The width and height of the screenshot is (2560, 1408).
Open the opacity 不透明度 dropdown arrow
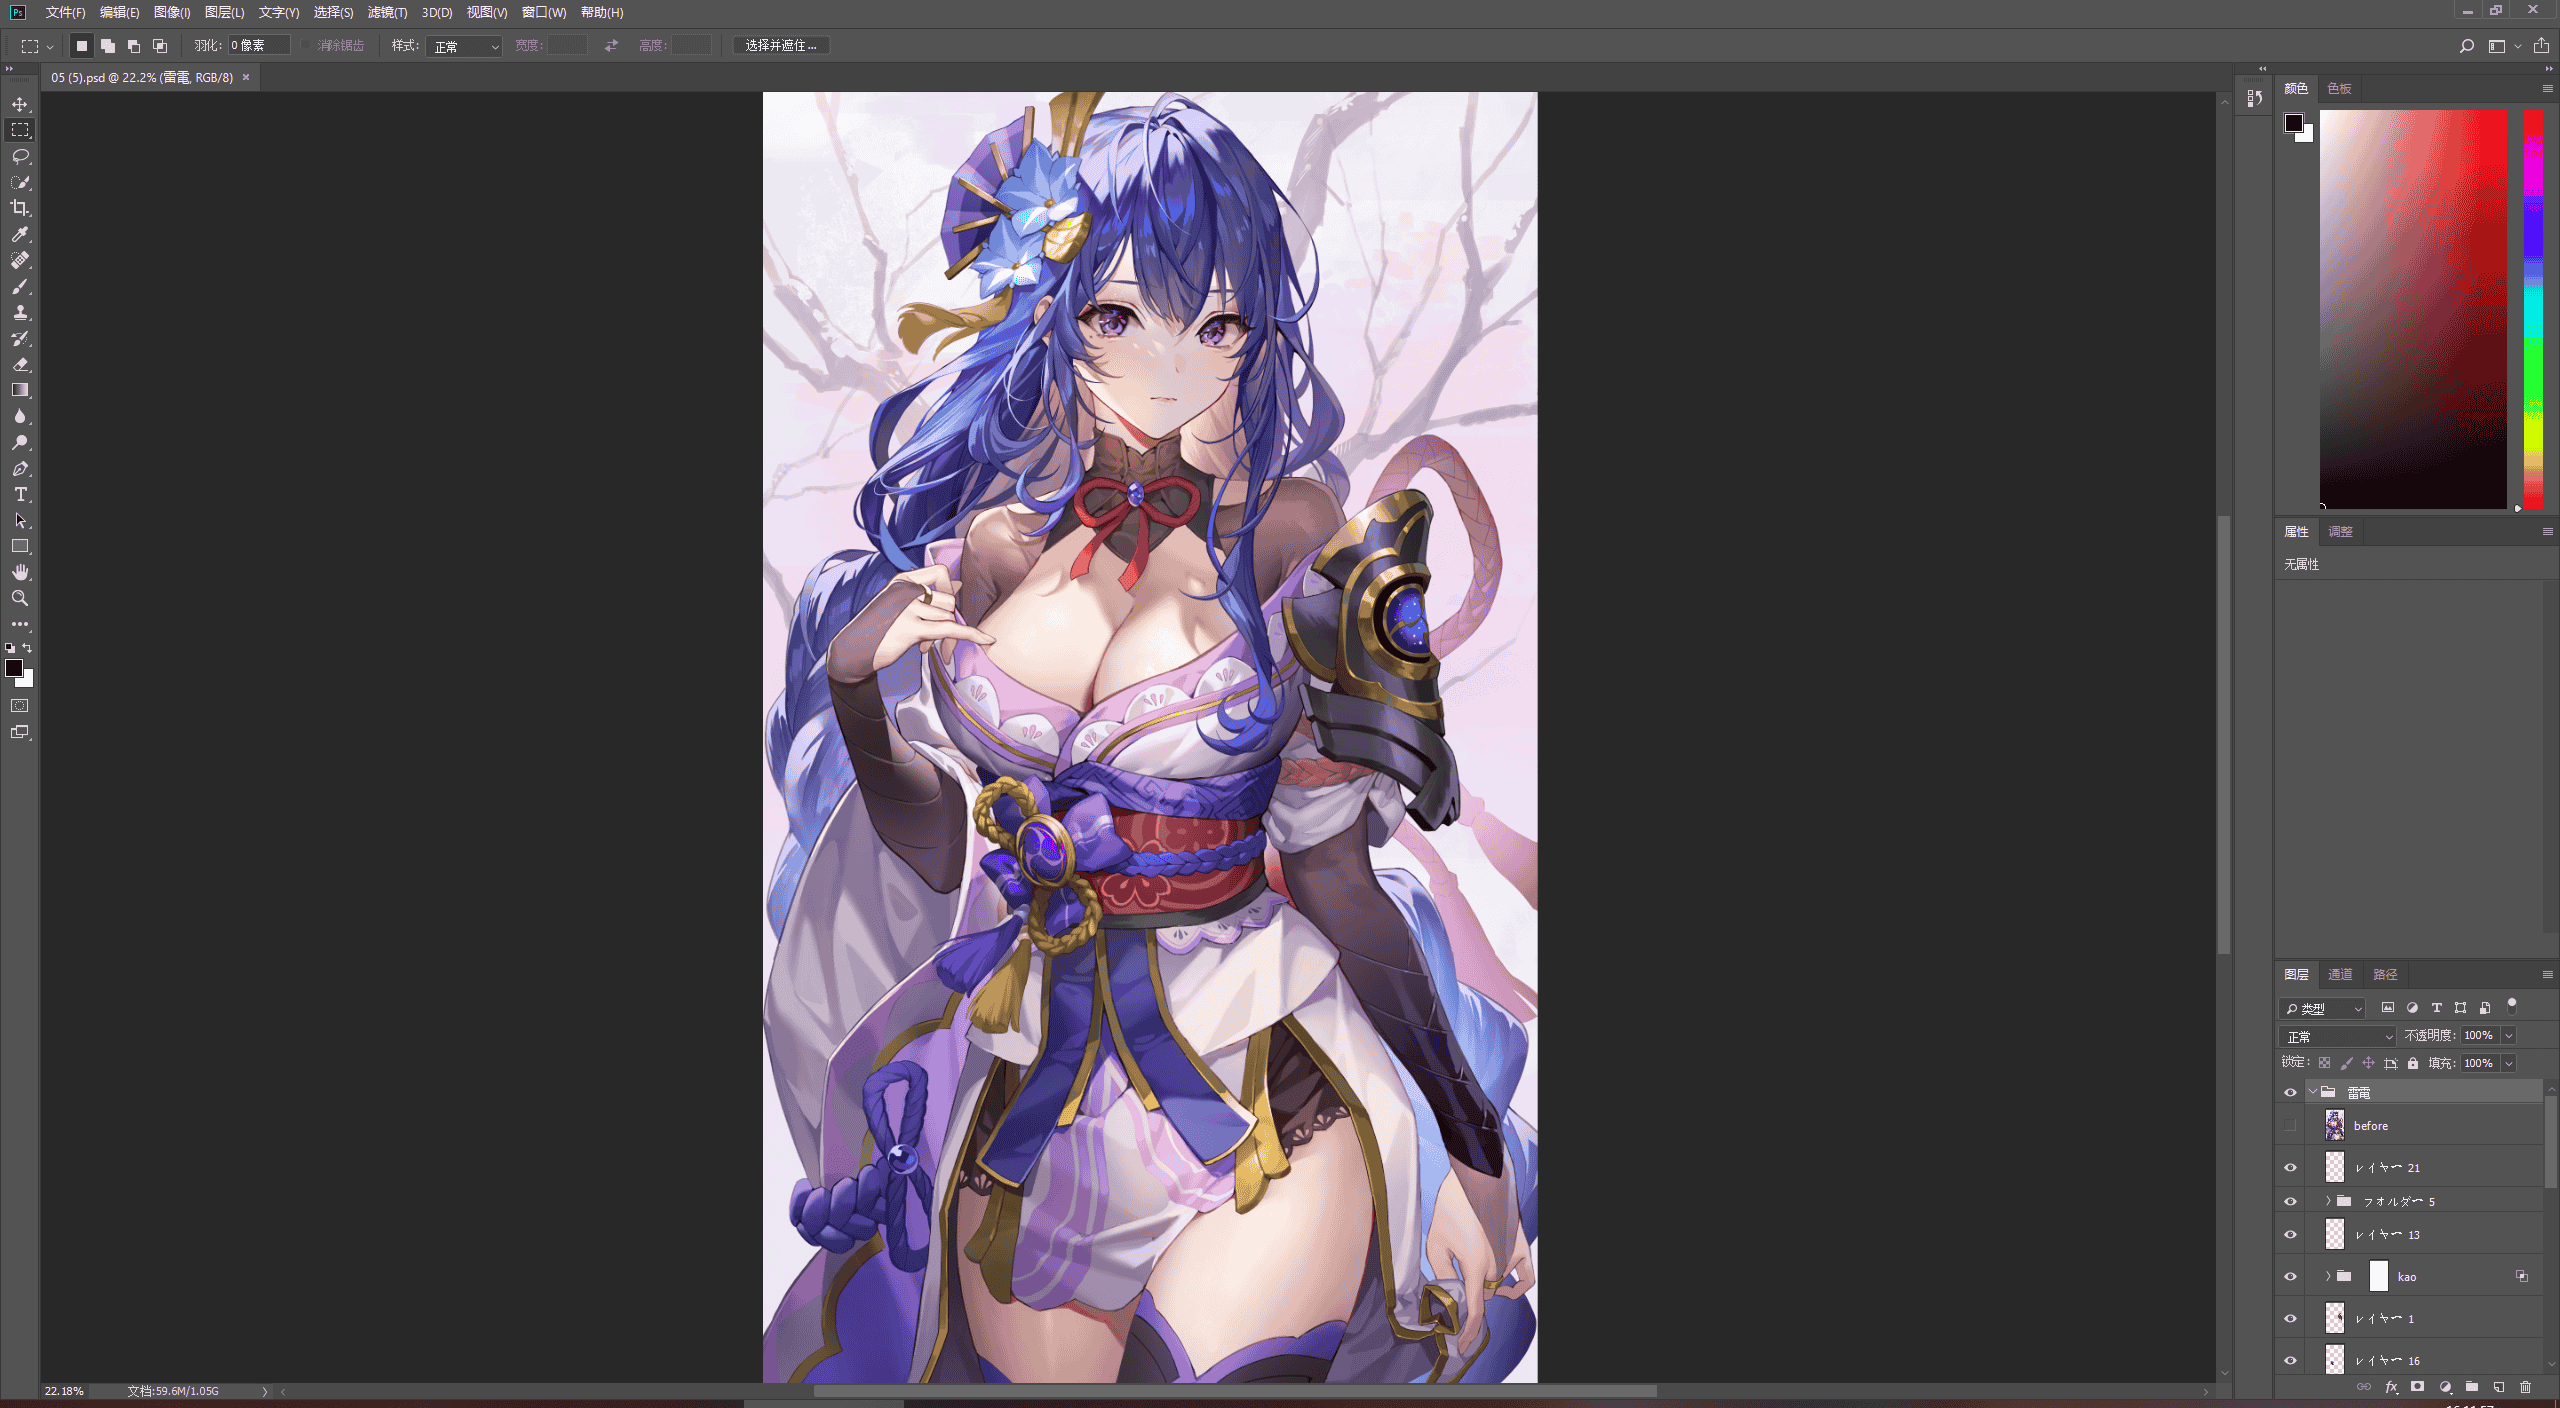[2508, 1036]
